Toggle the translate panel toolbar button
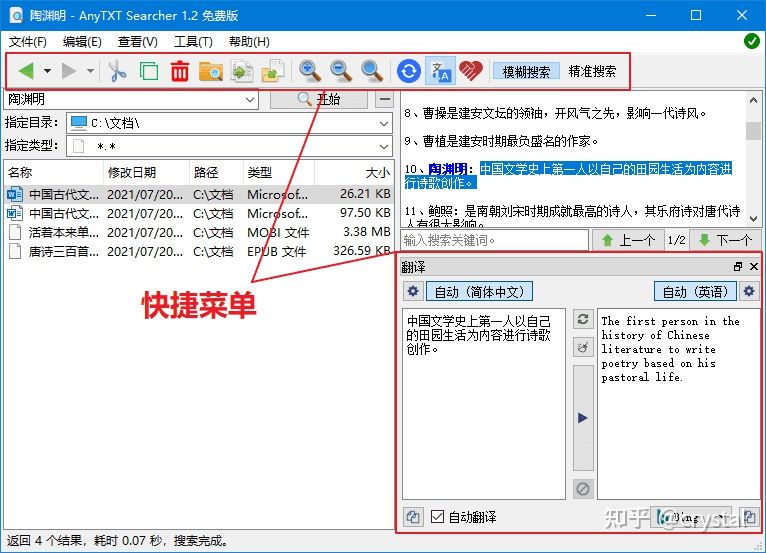 [x=440, y=71]
